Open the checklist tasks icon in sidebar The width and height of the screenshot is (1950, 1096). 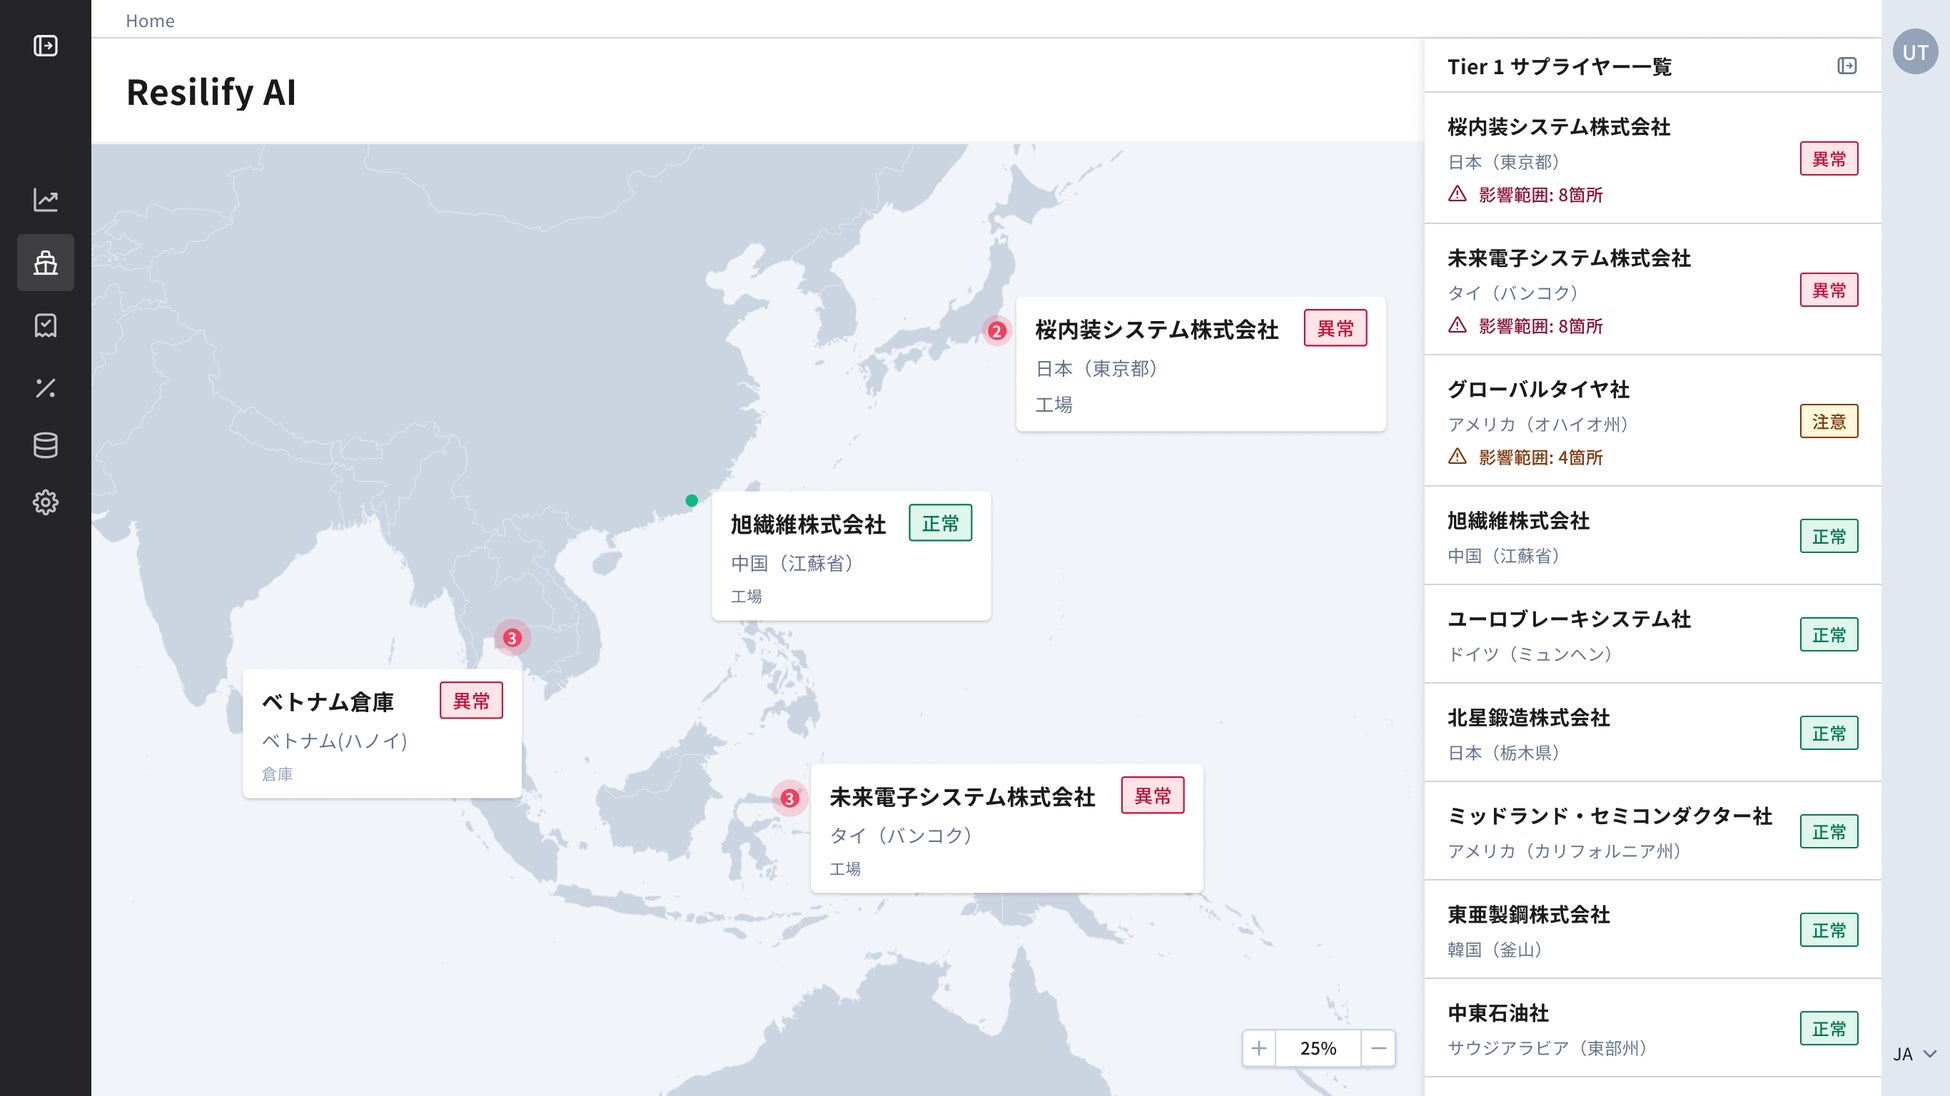click(x=45, y=325)
